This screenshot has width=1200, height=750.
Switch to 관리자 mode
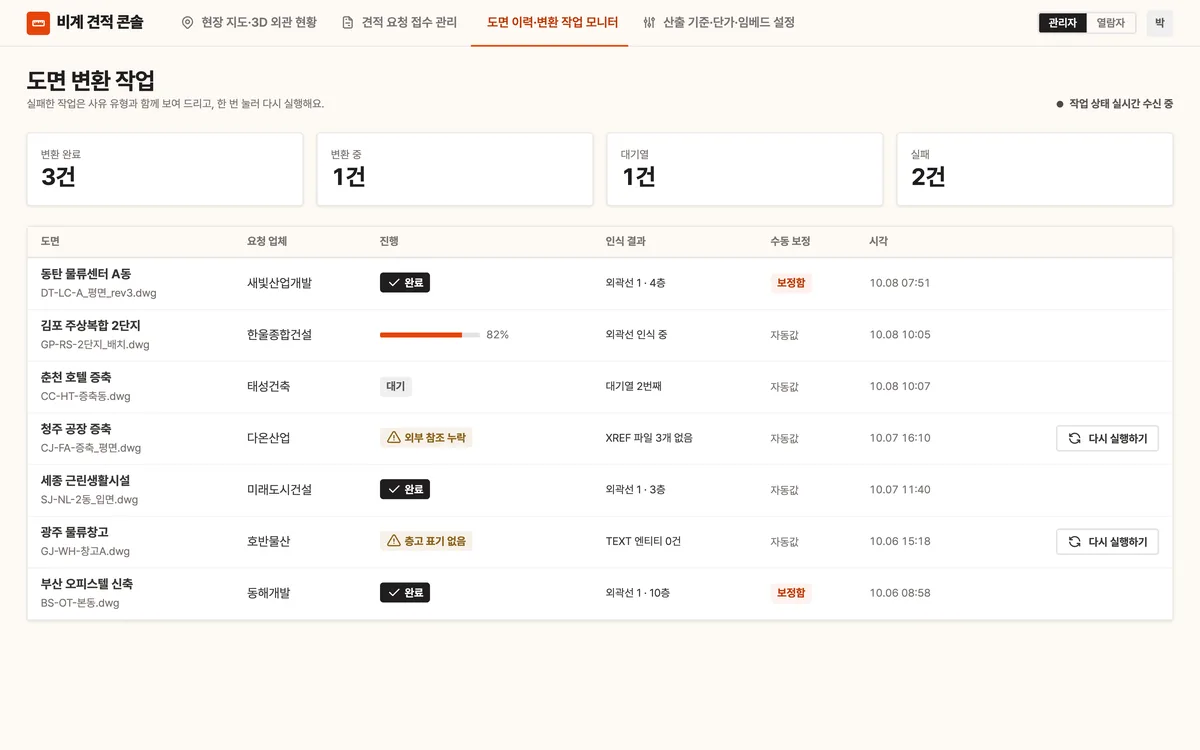(1062, 22)
